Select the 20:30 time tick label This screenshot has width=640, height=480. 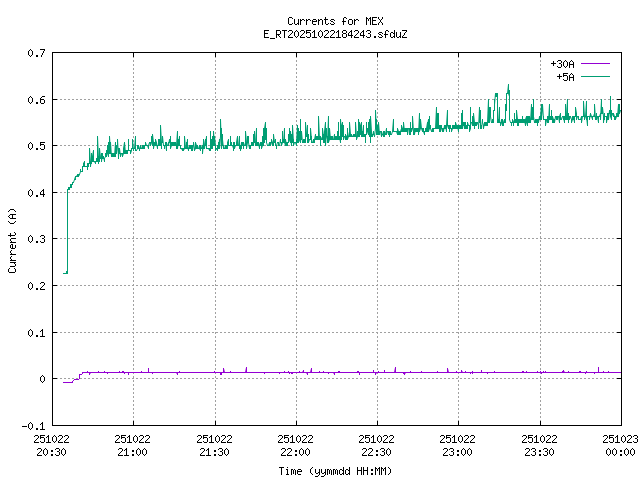pyautogui.click(x=51, y=452)
